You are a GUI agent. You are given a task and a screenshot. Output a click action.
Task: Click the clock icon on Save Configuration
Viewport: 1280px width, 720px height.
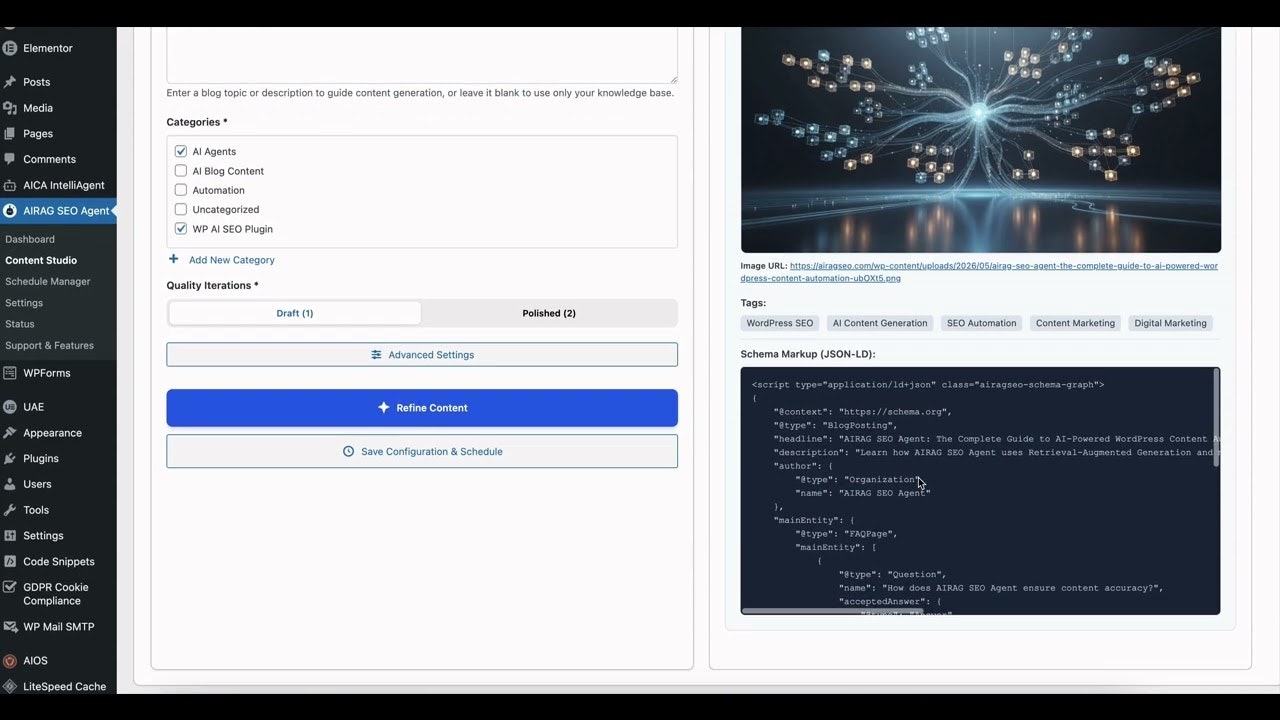click(348, 452)
